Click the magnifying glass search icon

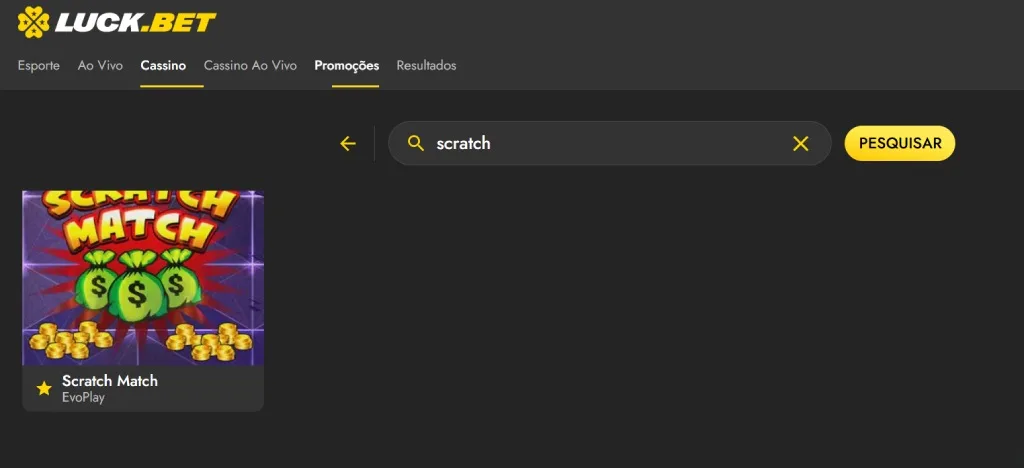pyautogui.click(x=416, y=144)
